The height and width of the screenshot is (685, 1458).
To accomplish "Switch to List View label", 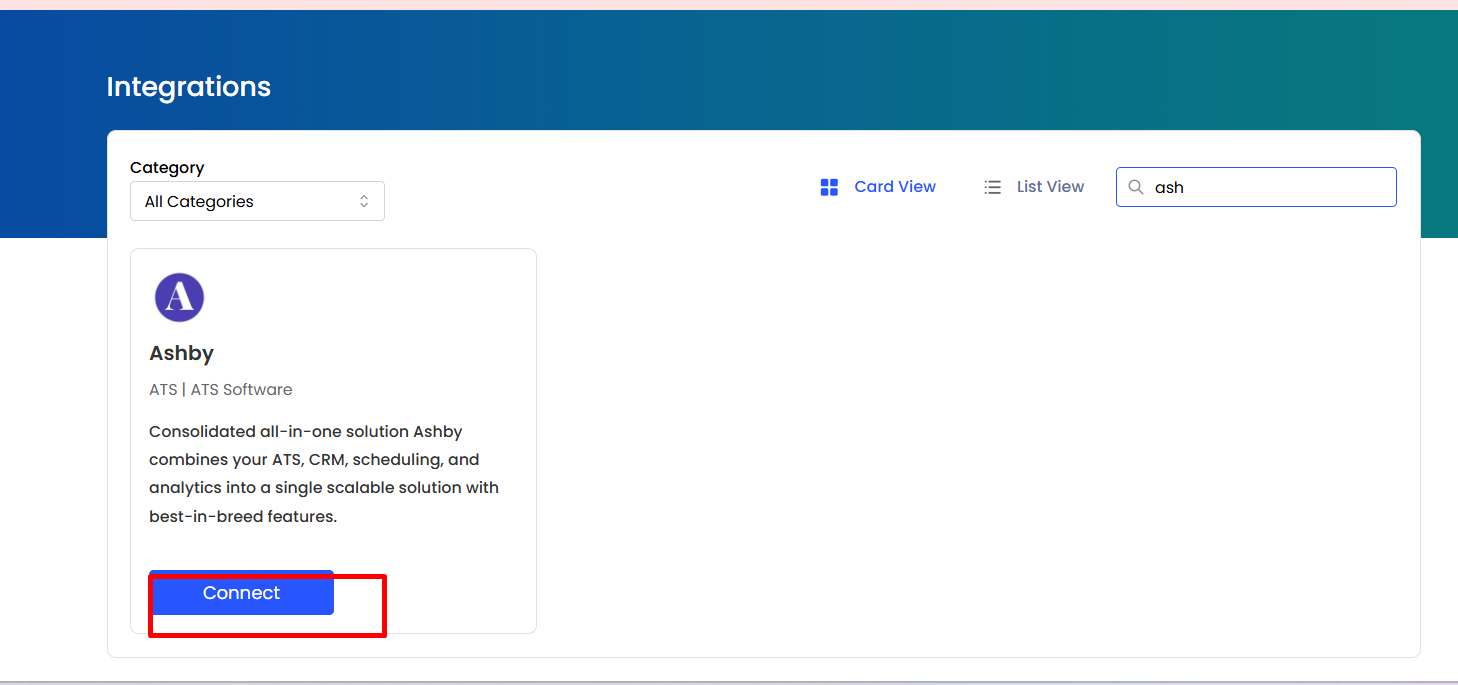I will [x=1050, y=187].
